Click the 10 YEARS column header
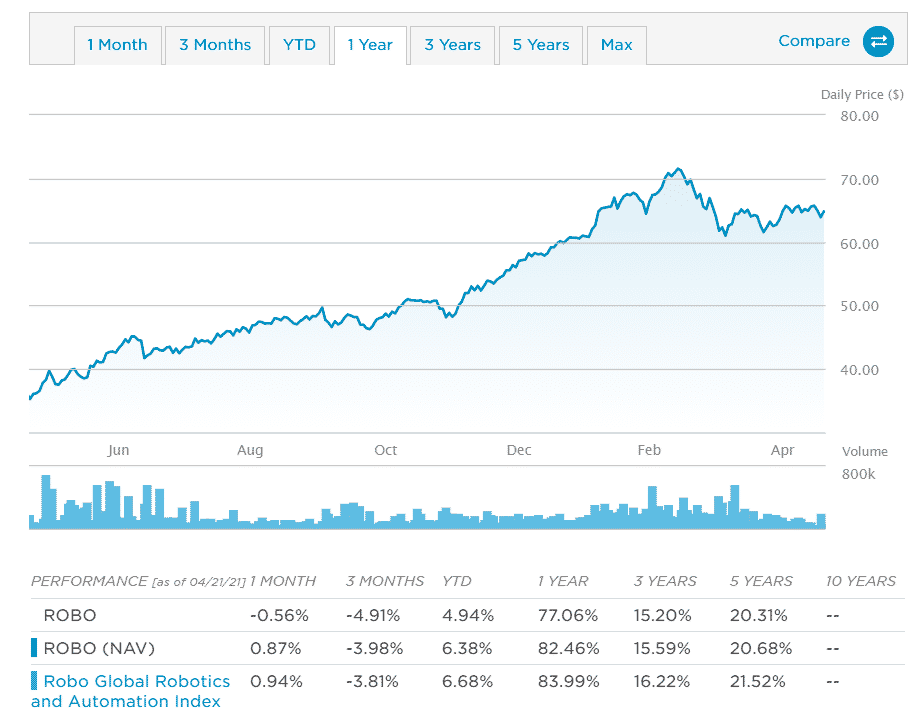The width and height of the screenshot is (923, 712). tap(861, 581)
